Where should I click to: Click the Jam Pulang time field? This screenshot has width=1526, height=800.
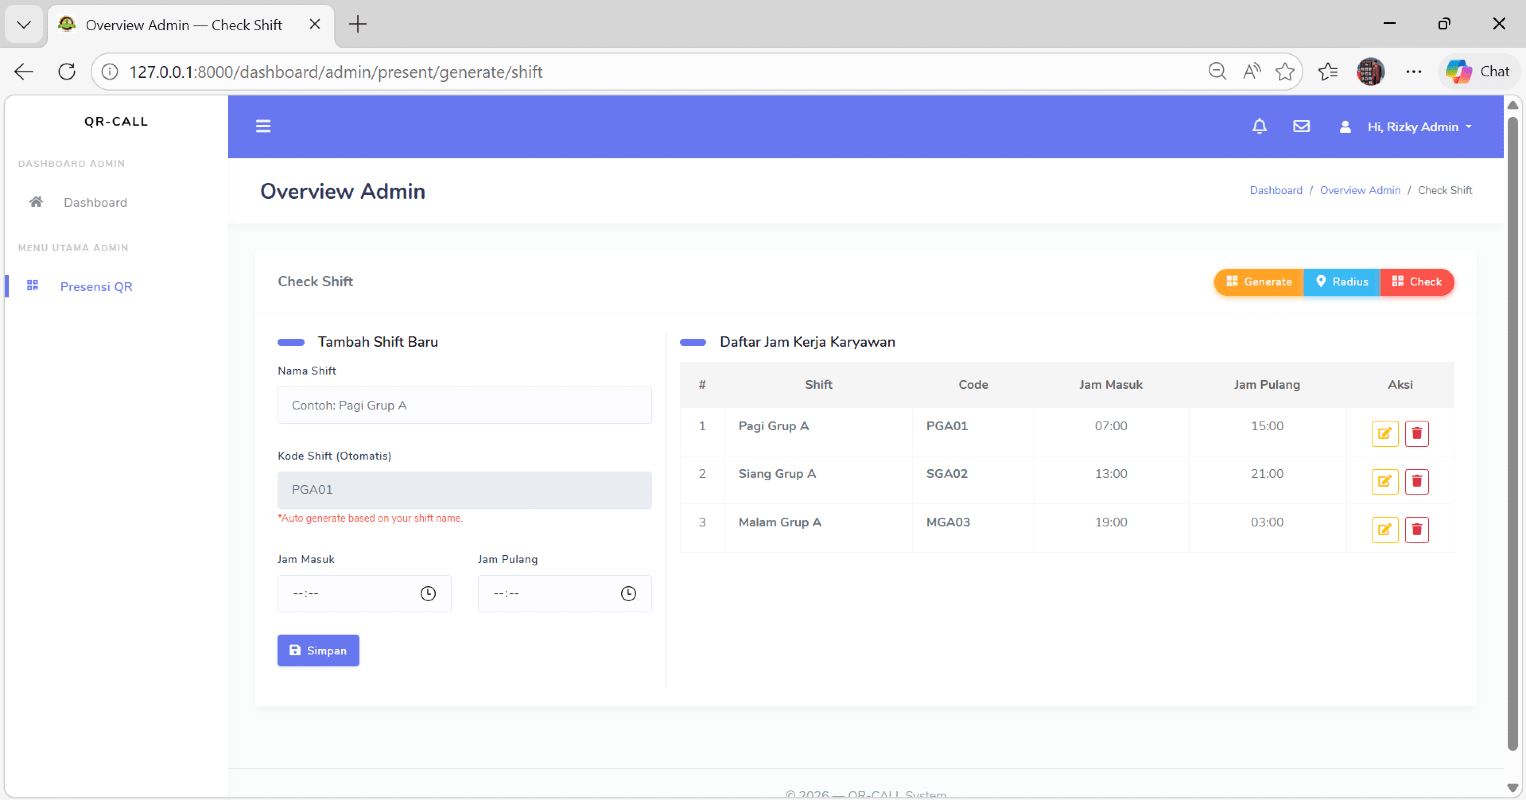pyautogui.click(x=564, y=593)
